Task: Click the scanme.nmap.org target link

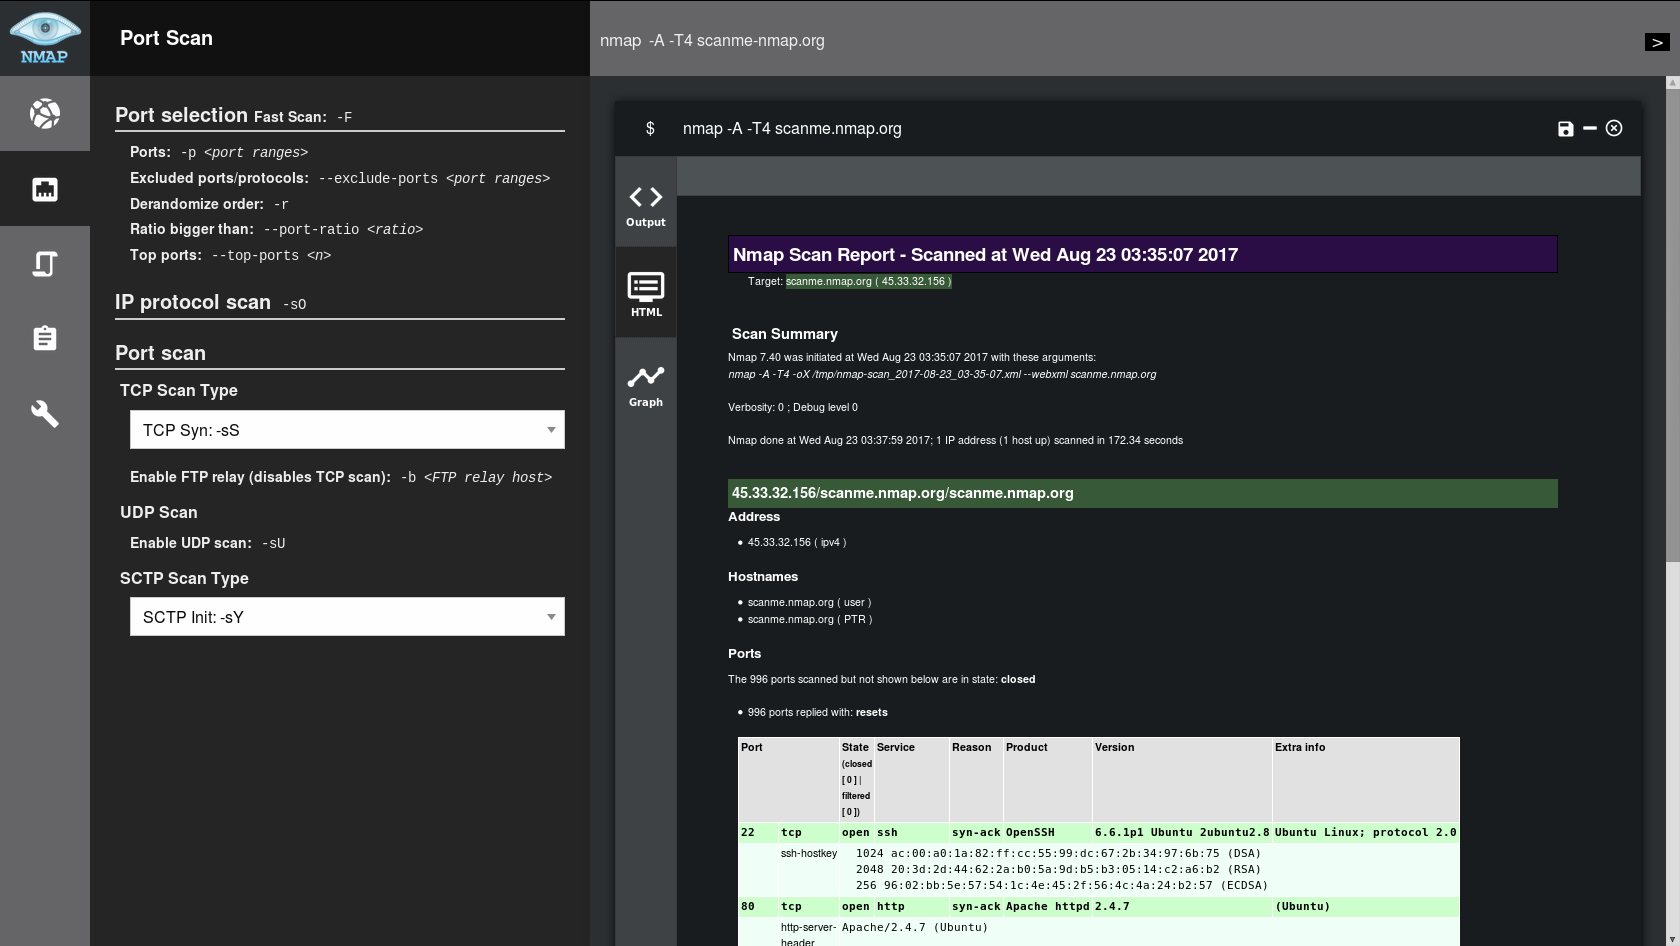Action: [x=868, y=282]
